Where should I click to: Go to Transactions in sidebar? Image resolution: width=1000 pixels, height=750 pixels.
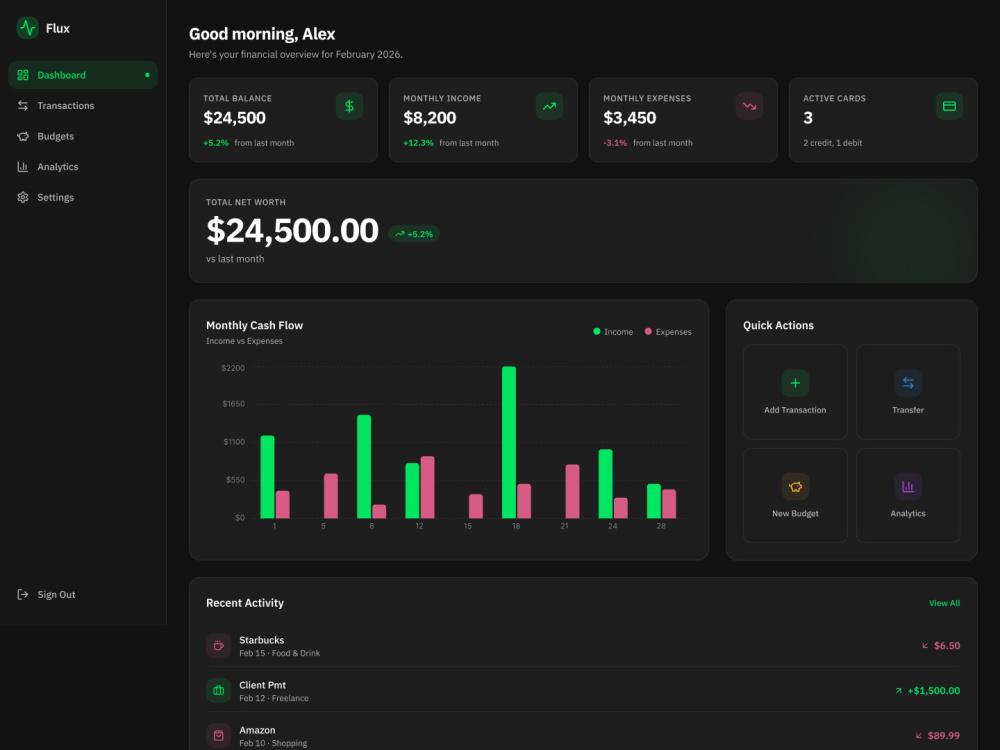[x=83, y=106]
